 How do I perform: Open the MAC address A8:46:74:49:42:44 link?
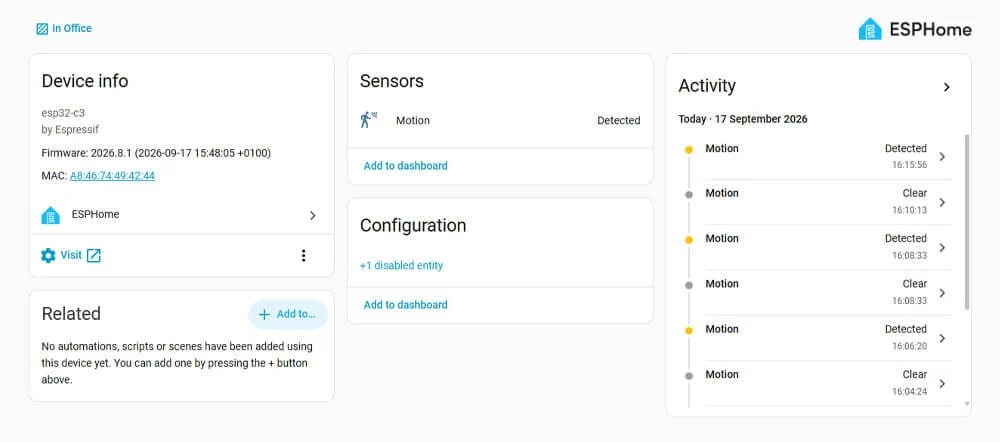pyautogui.click(x=112, y=176)
